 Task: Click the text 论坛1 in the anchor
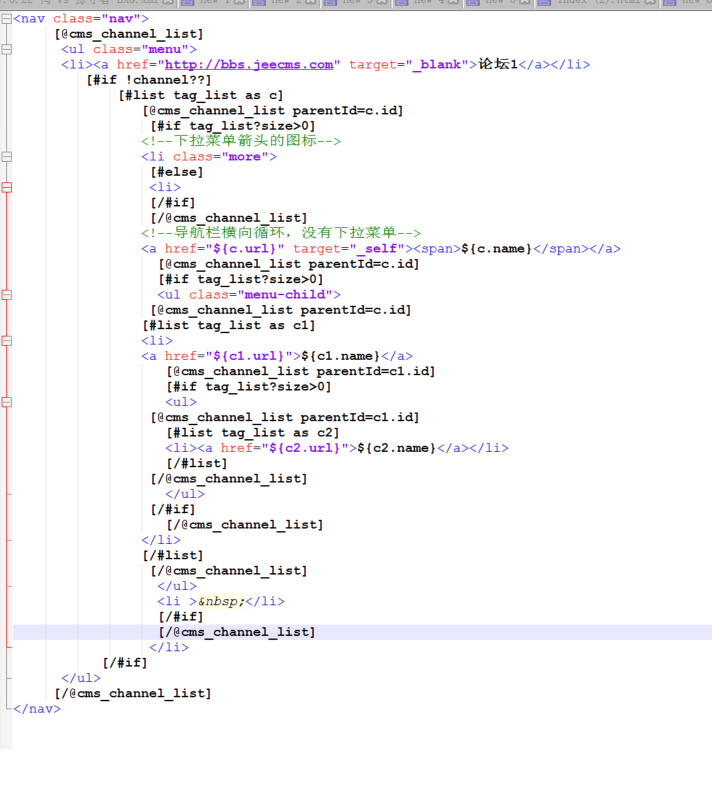(x=498, y=64)
